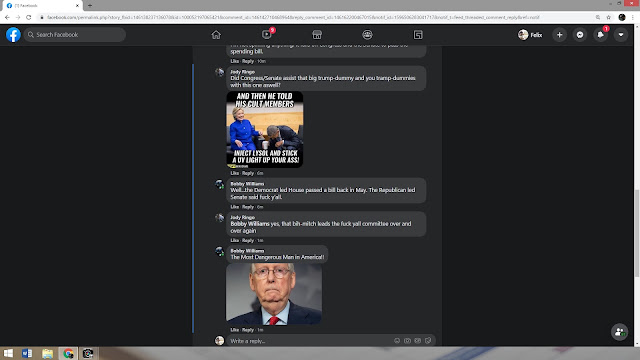Open Jody Ringo's avatar beside meme comment
Viewport: 640px width, 360px height.
tap(220, 73)
